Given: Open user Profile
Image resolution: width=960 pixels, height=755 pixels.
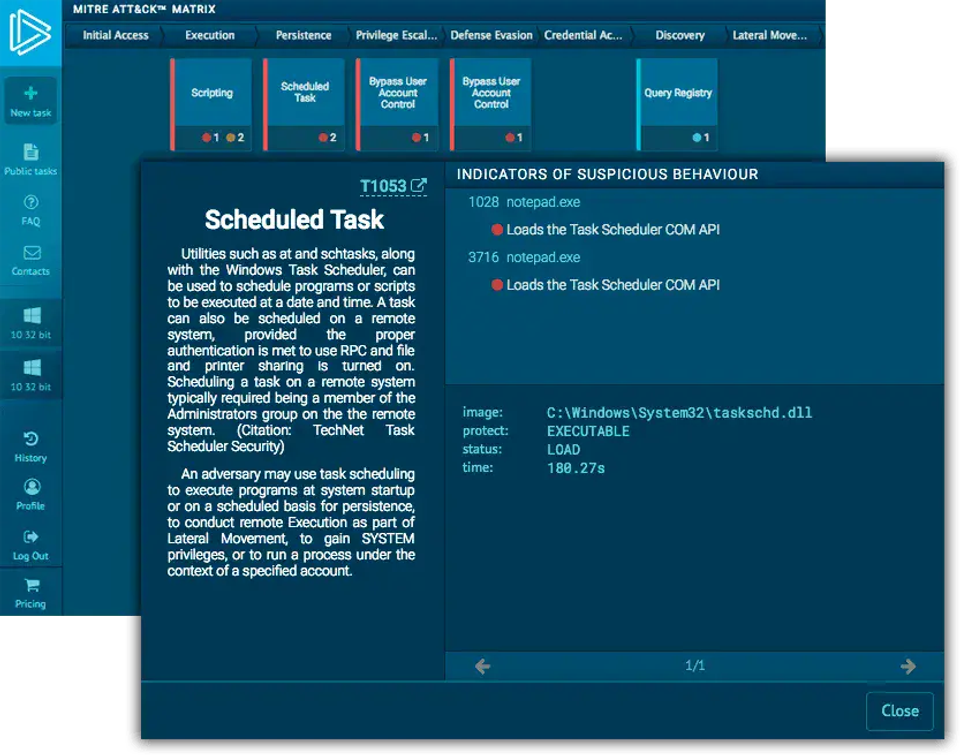Looking at the screenshot, I should tap(30, 495).
